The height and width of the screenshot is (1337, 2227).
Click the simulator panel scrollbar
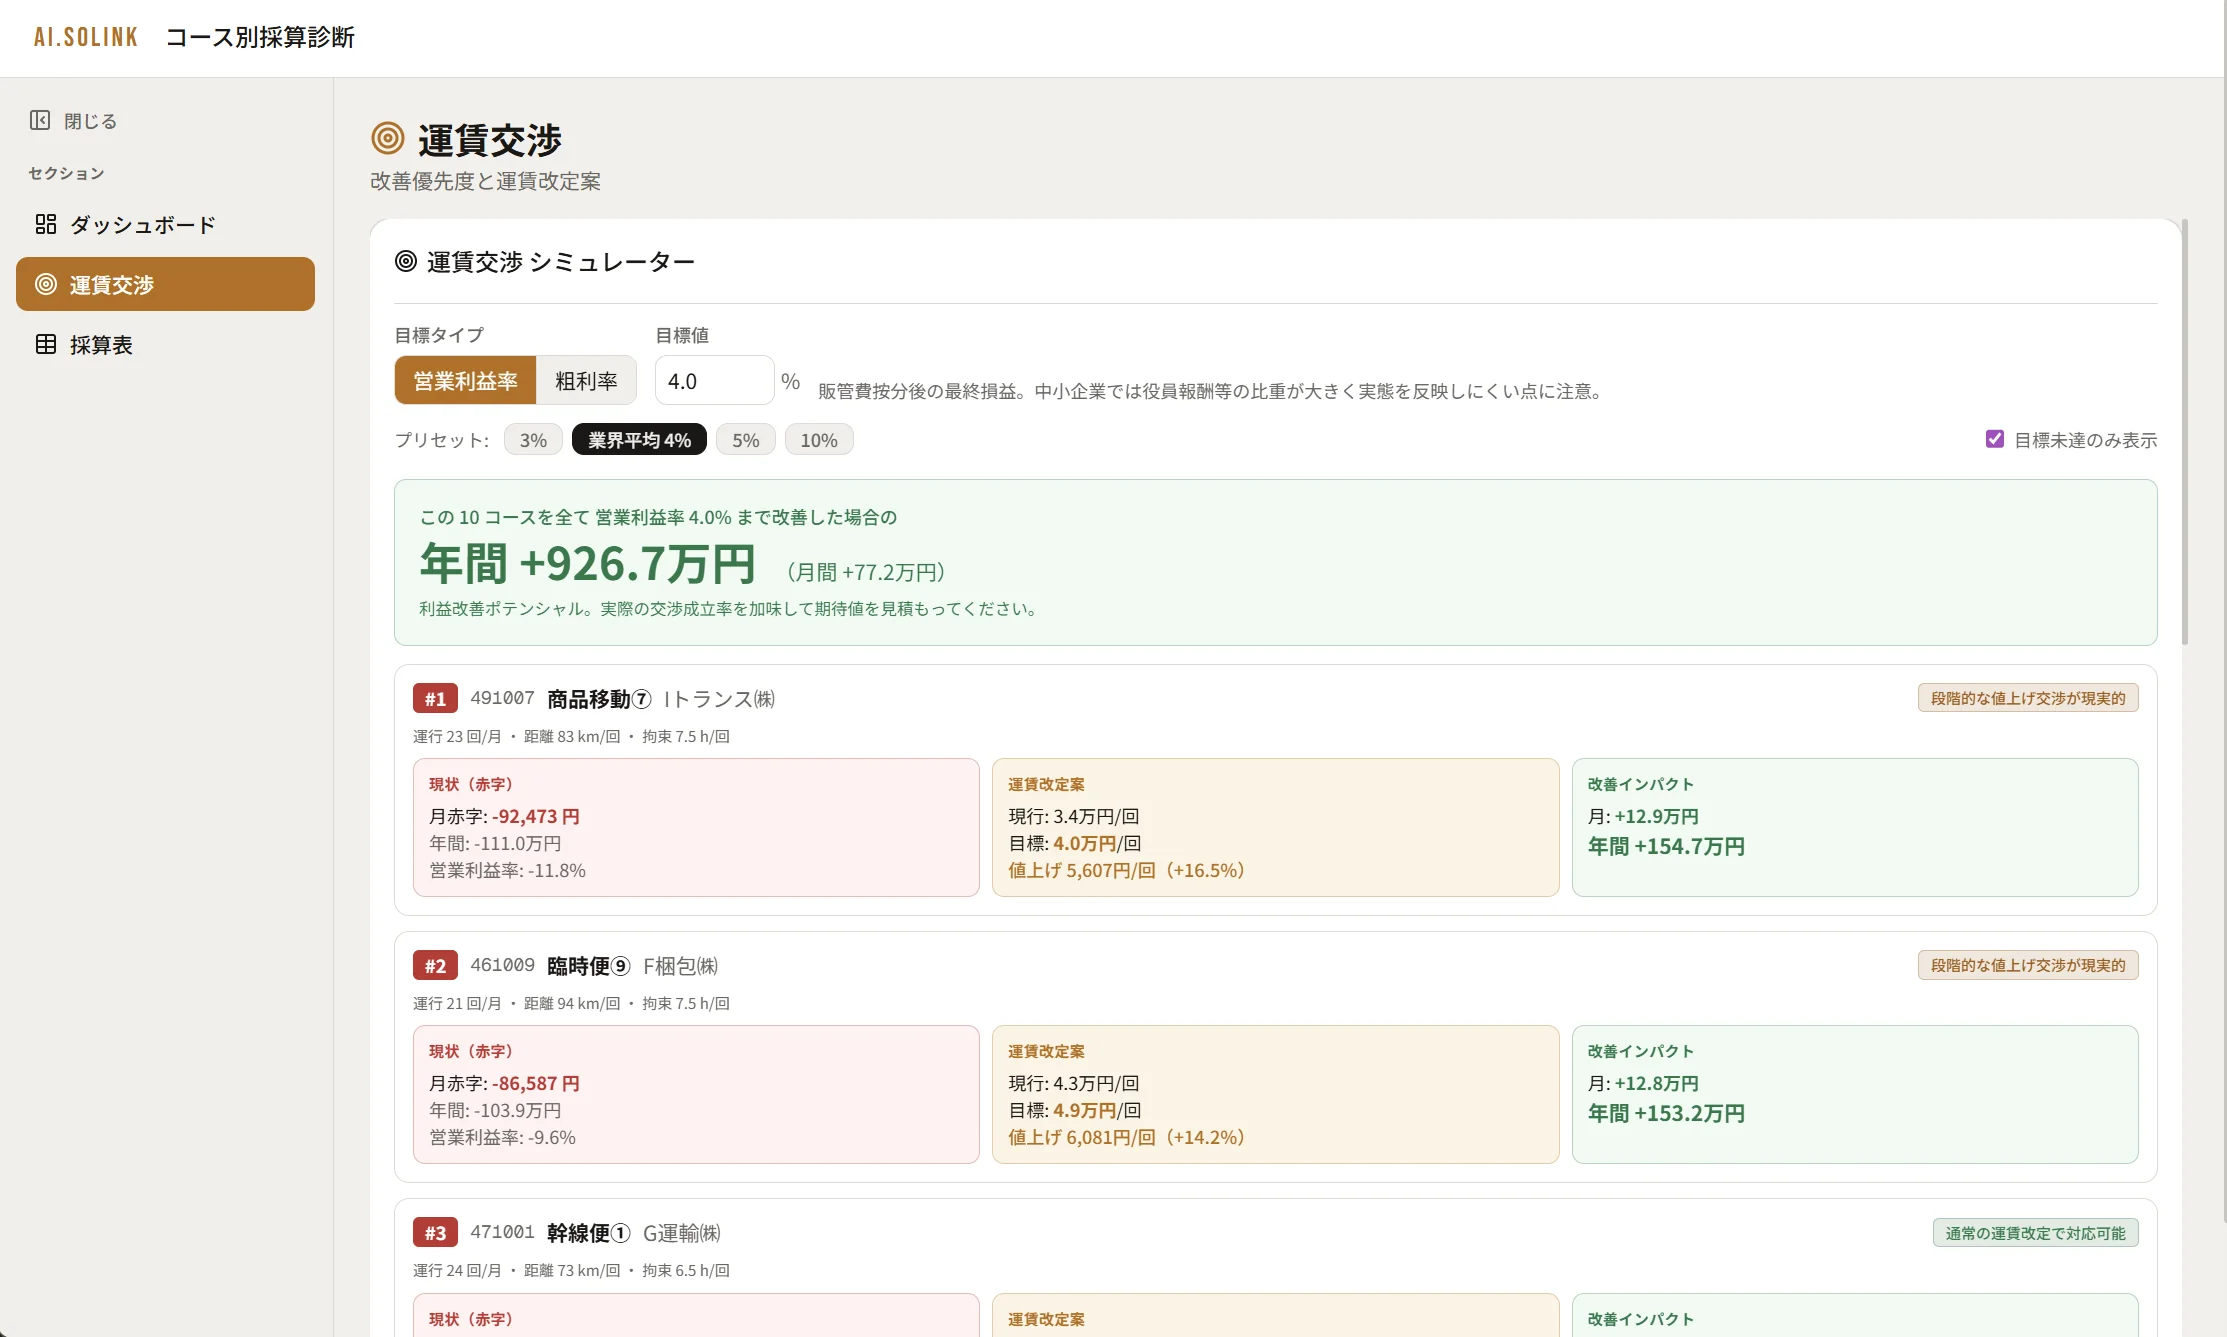tap(2185, 432)
